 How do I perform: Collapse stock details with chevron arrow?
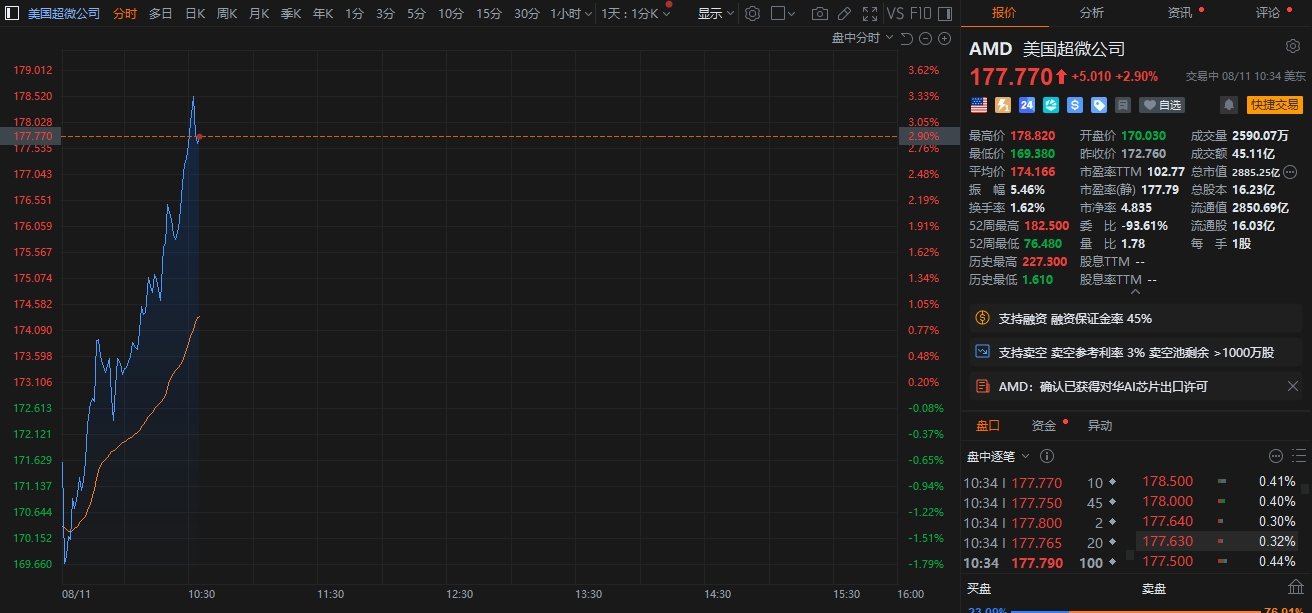click(x=1134, y=292)
